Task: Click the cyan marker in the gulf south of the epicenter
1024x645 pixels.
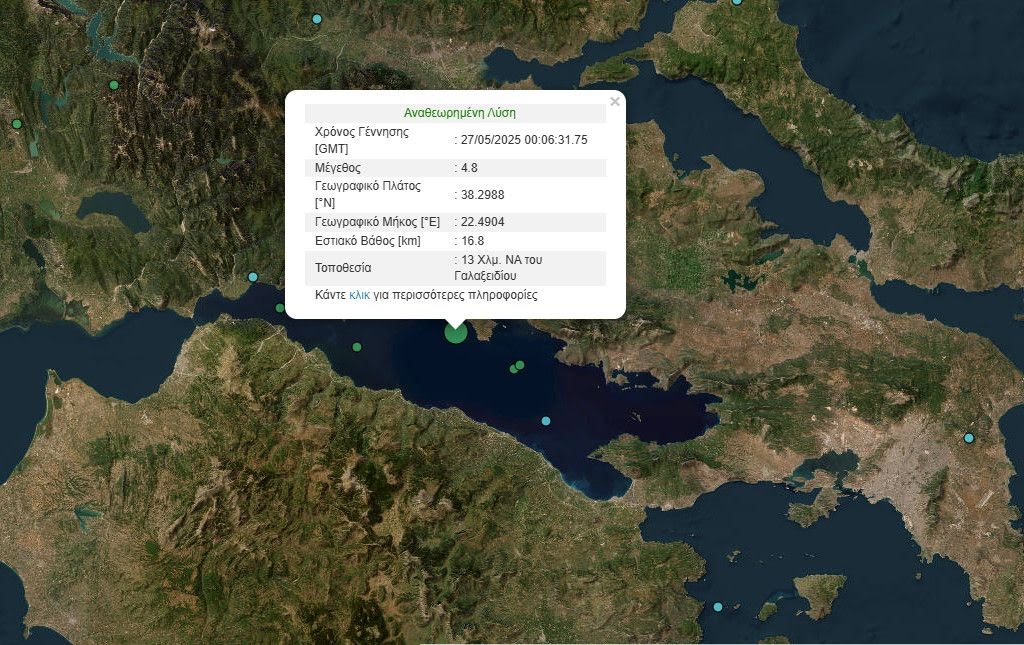Action: click(x=546, y=421)
